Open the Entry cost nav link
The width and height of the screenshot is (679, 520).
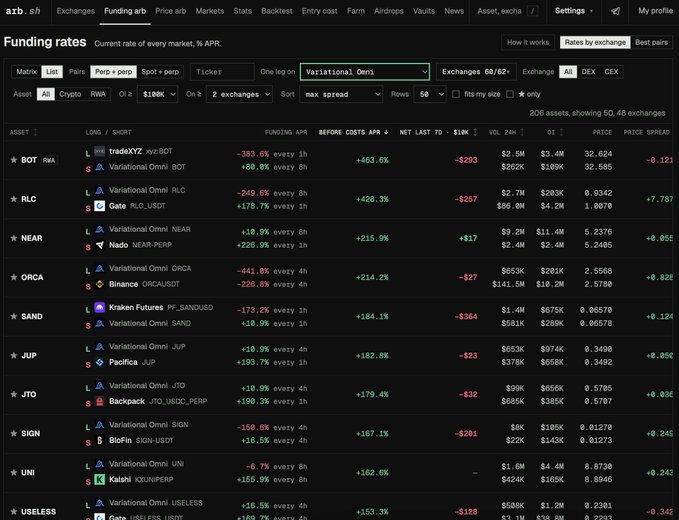click(320, 11)
